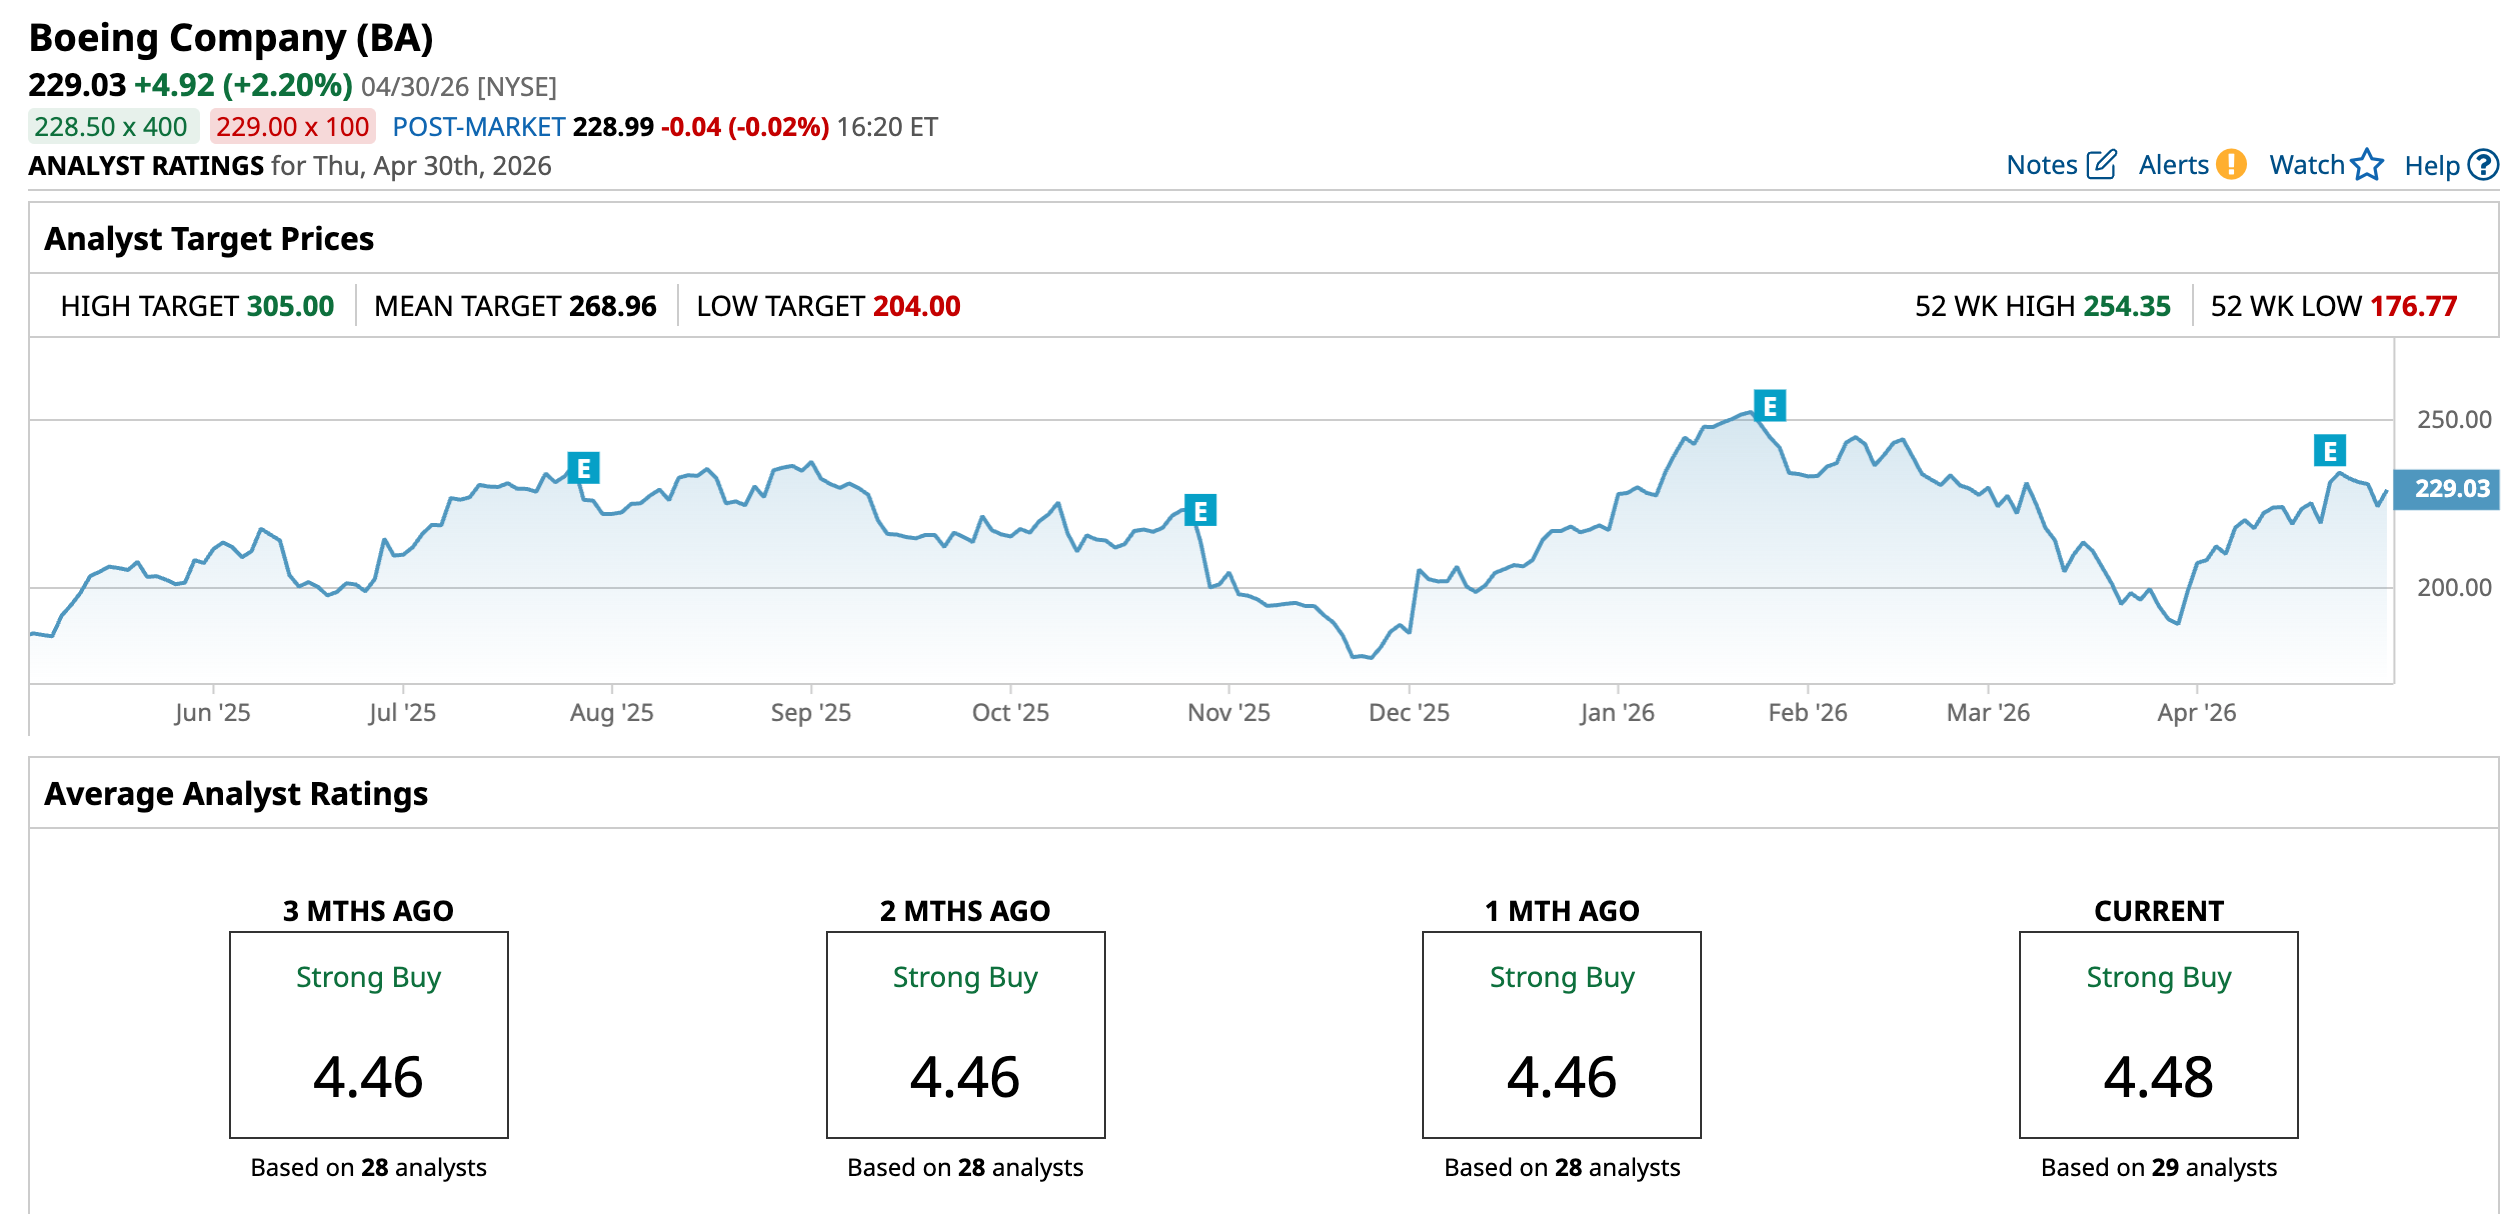Click the Watch star icon
2512x1214 pixels.
[2367, 165]
